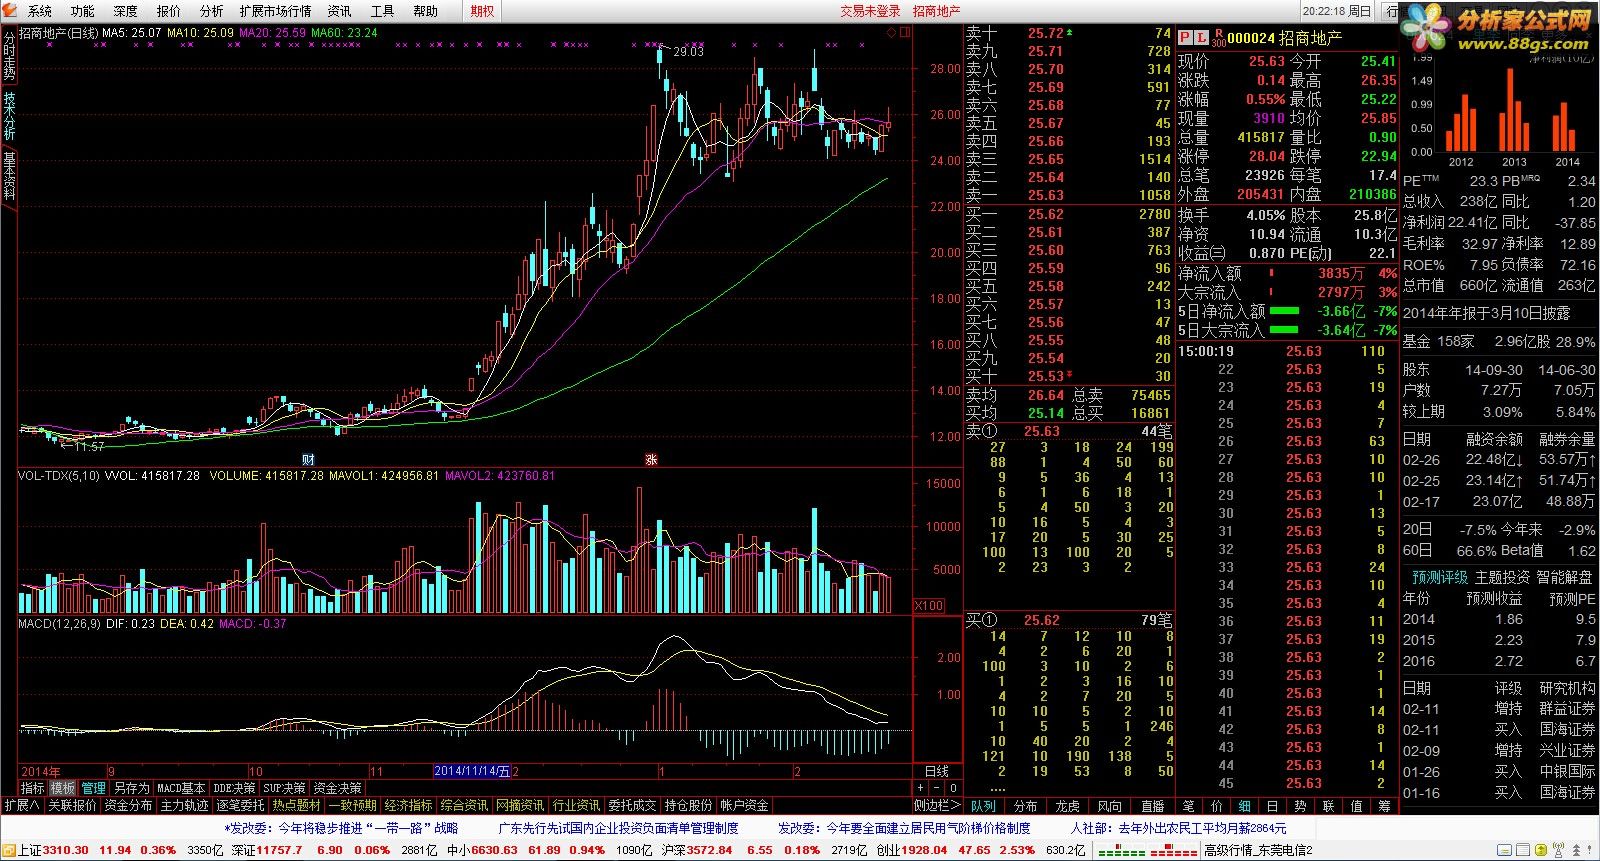Open the 持仓股份 tab
Screen dimensions: 1600x861
[x=688, y=805]
